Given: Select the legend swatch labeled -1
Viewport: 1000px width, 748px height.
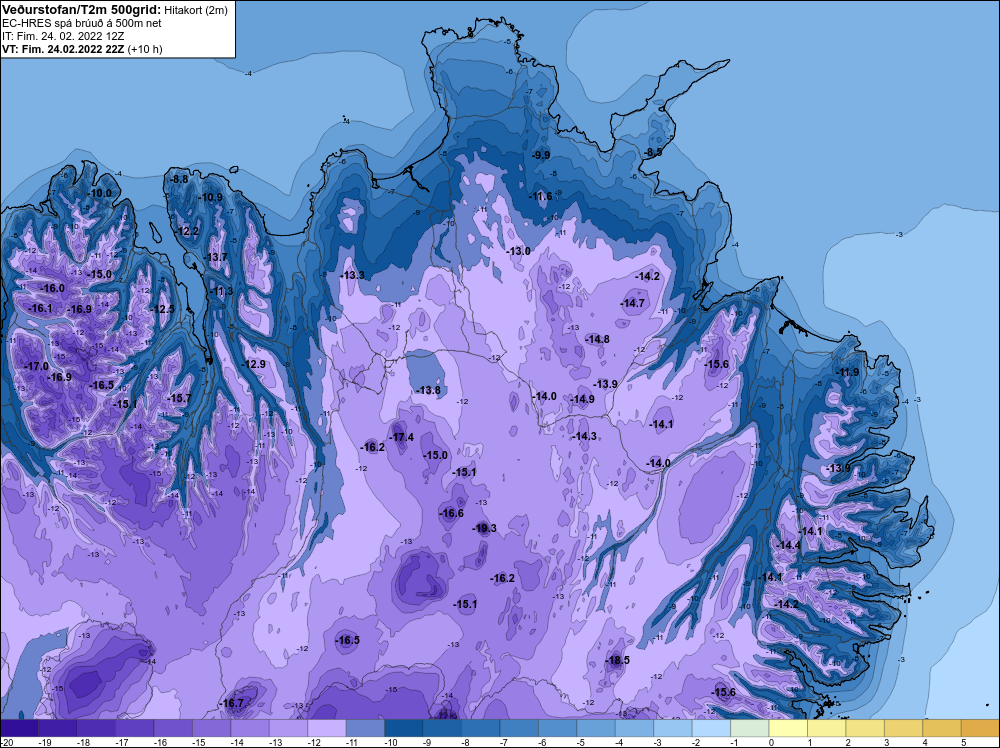Looking at the screenshot, I should (x=750, y=728).
